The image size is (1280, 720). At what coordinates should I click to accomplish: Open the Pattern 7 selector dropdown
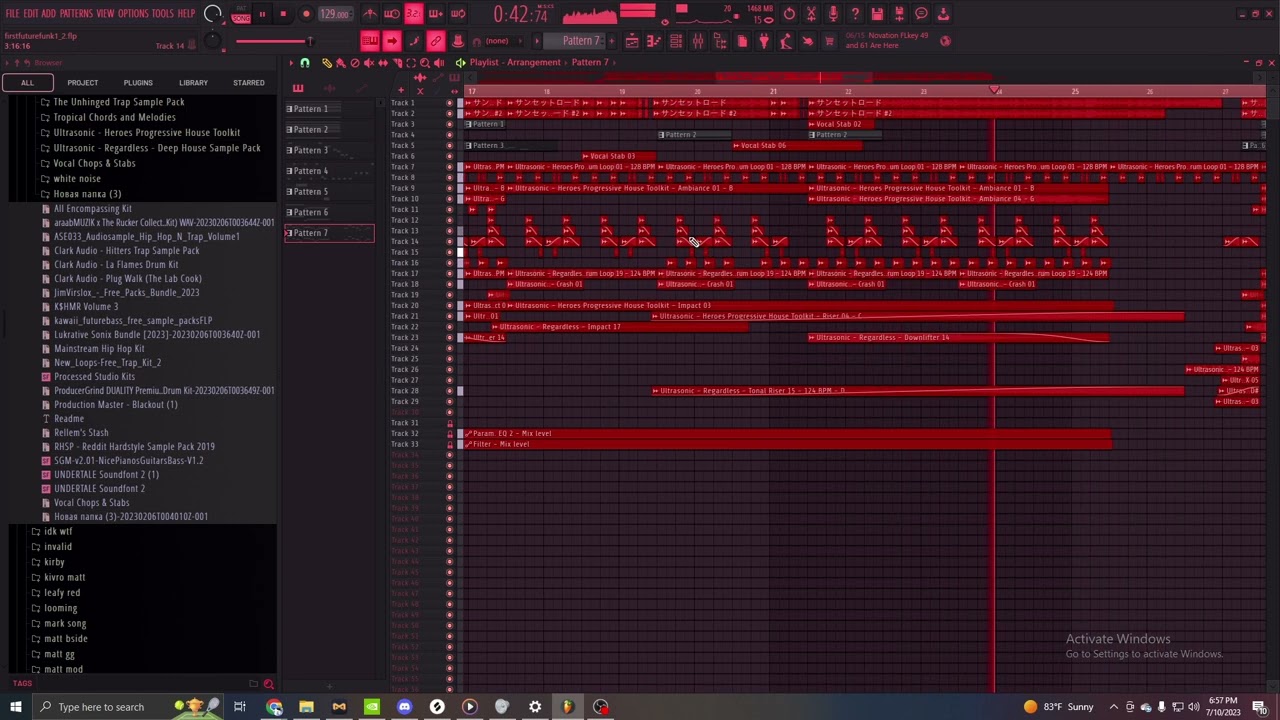[x=581, y=41]
